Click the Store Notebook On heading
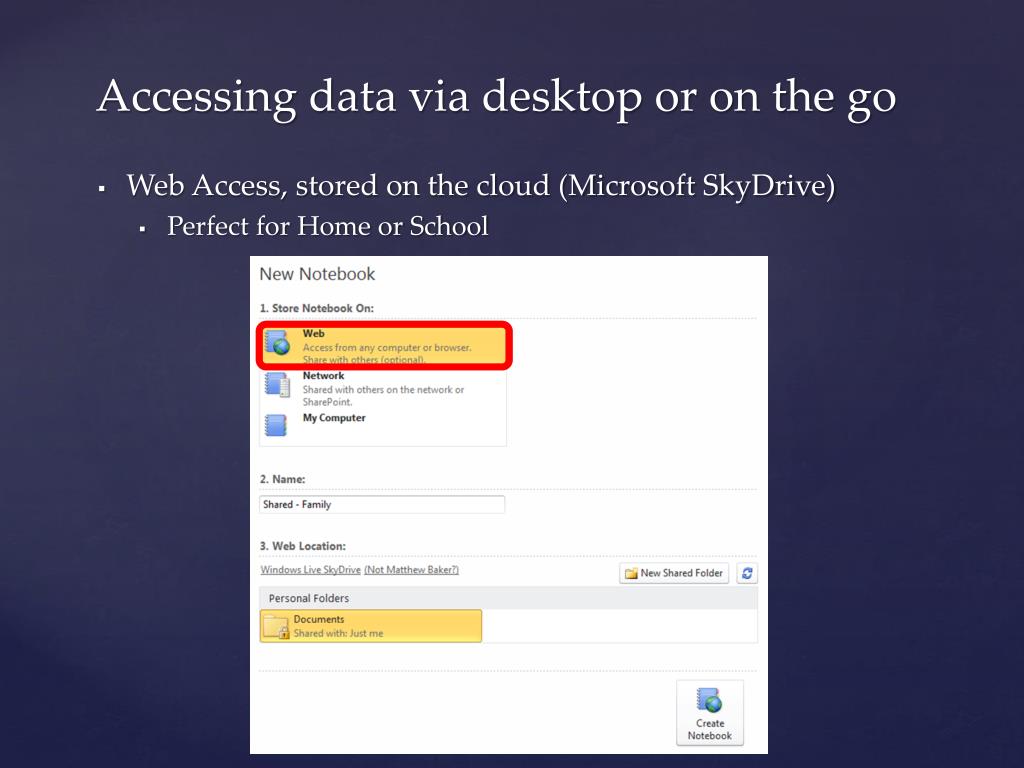This screenshot has height=768, width=1024. [x=317, y=308]
